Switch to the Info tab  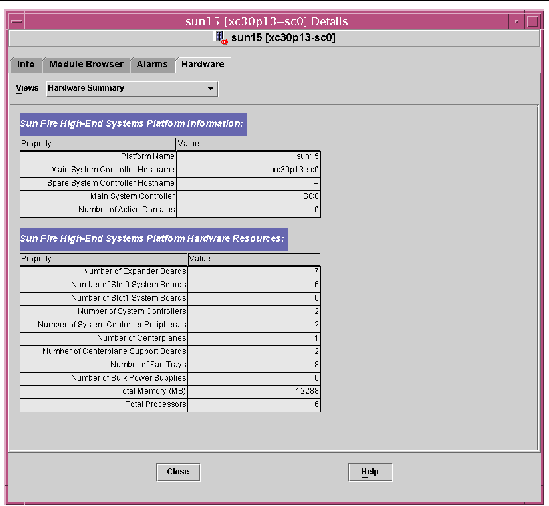coord(26,64)
